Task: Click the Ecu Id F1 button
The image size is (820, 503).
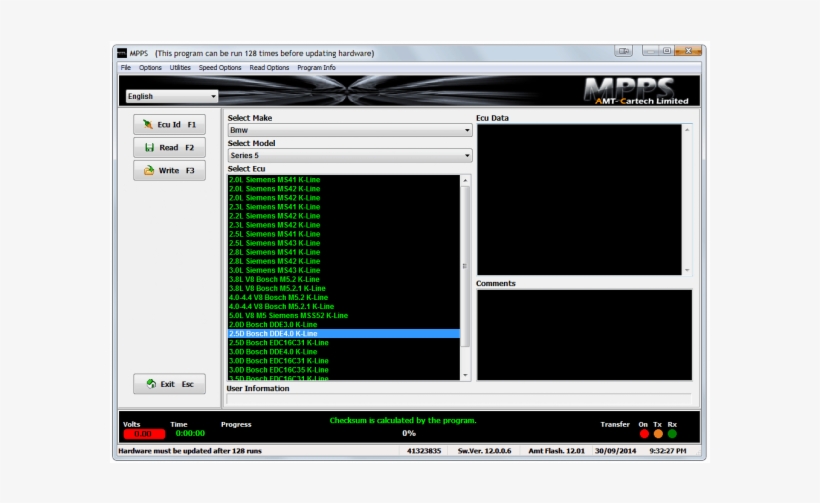Action: tap(169, 125)
